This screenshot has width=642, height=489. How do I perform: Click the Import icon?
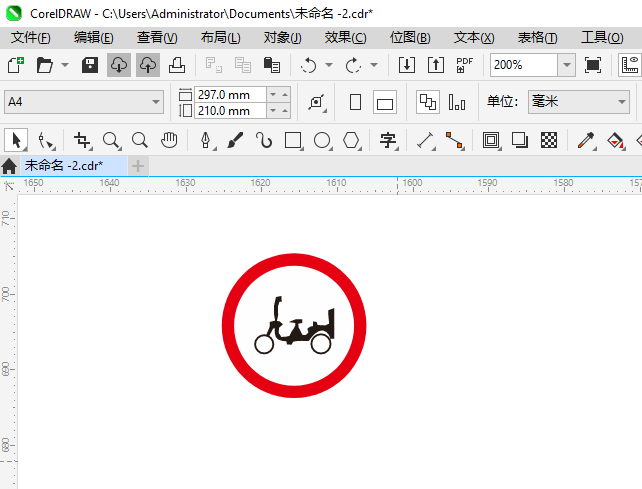point(407,65)
